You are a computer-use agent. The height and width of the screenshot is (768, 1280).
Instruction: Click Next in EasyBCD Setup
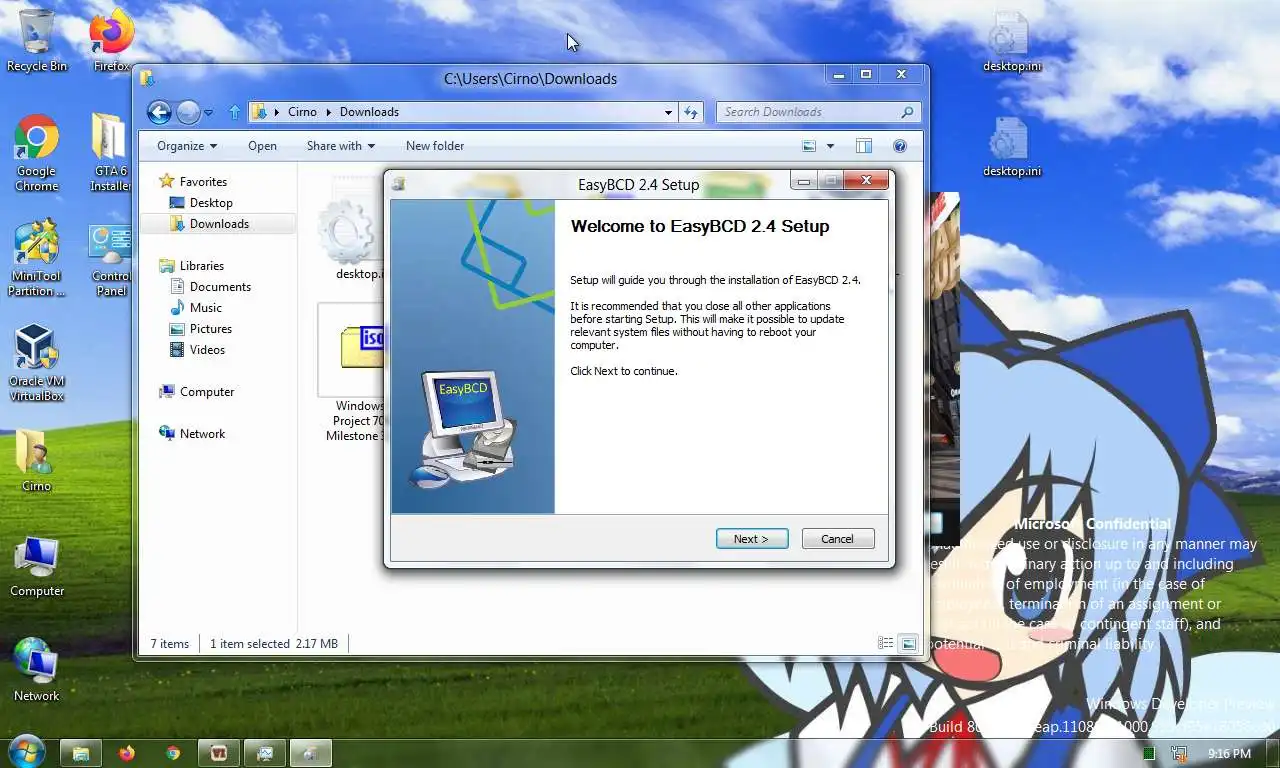pos(752,539)
